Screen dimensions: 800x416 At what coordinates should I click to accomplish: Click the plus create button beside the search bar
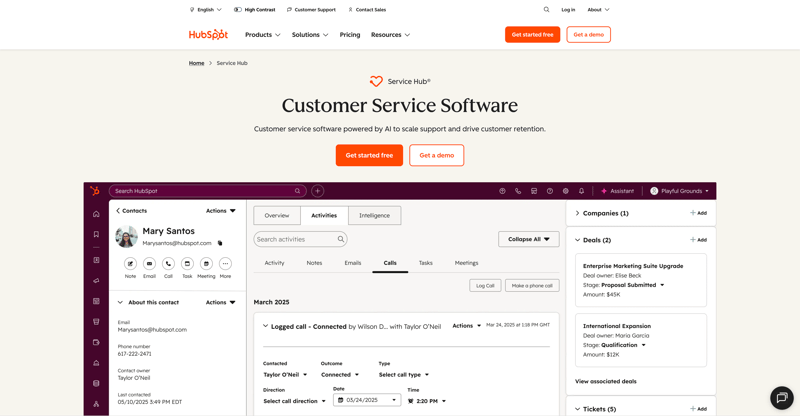317,191
